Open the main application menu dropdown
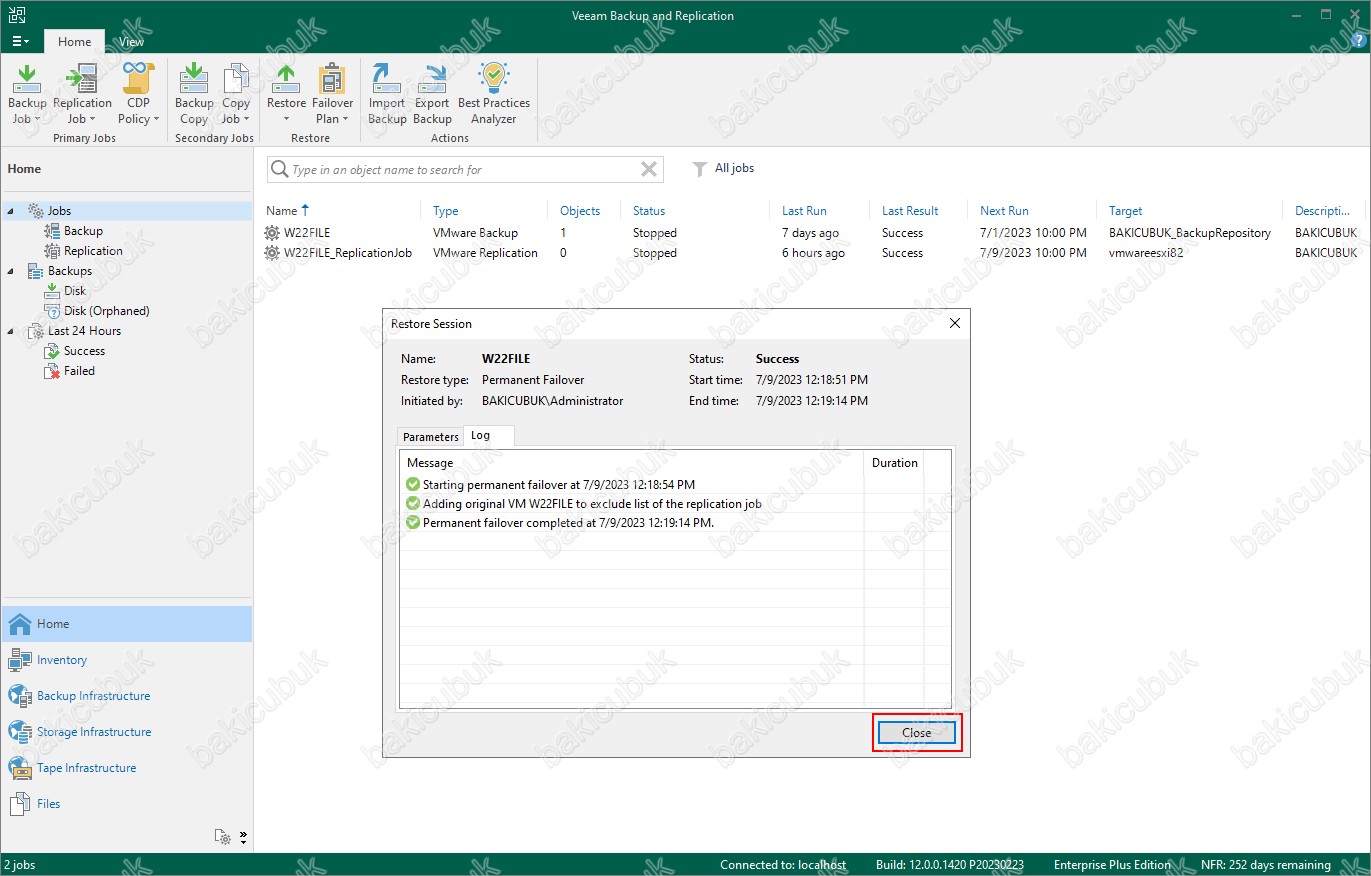 [x=21, y=42]
